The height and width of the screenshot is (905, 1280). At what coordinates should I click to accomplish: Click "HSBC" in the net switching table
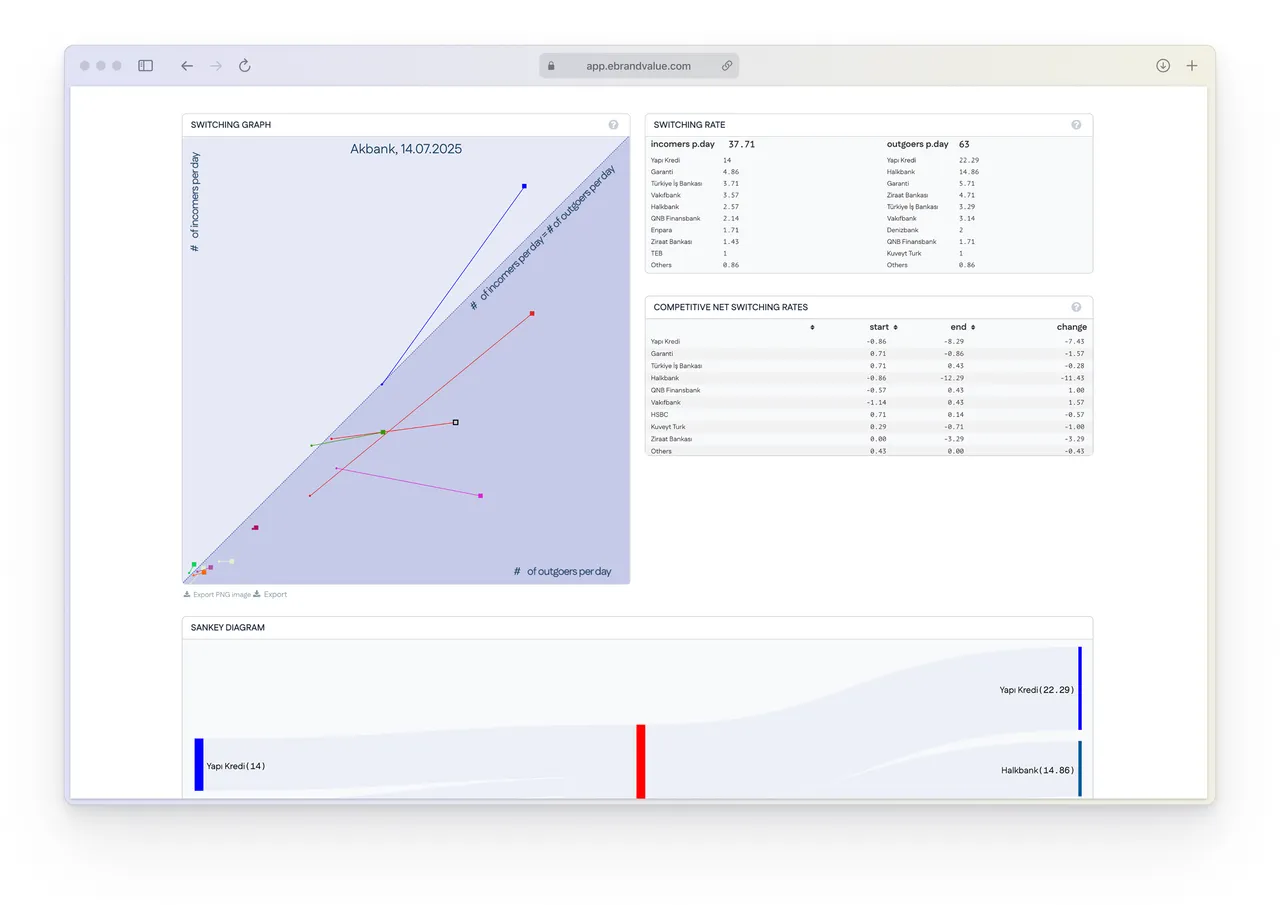pos(659,414)
